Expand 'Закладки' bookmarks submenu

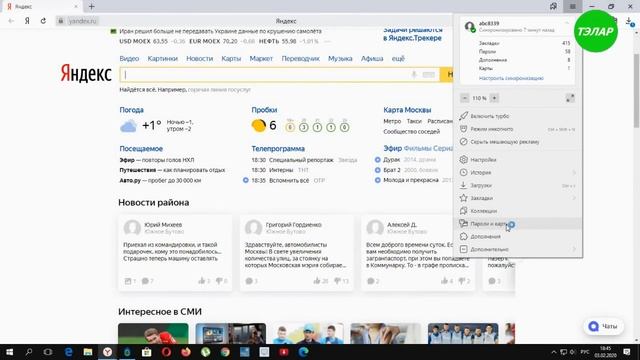click(x=518, y=198)
